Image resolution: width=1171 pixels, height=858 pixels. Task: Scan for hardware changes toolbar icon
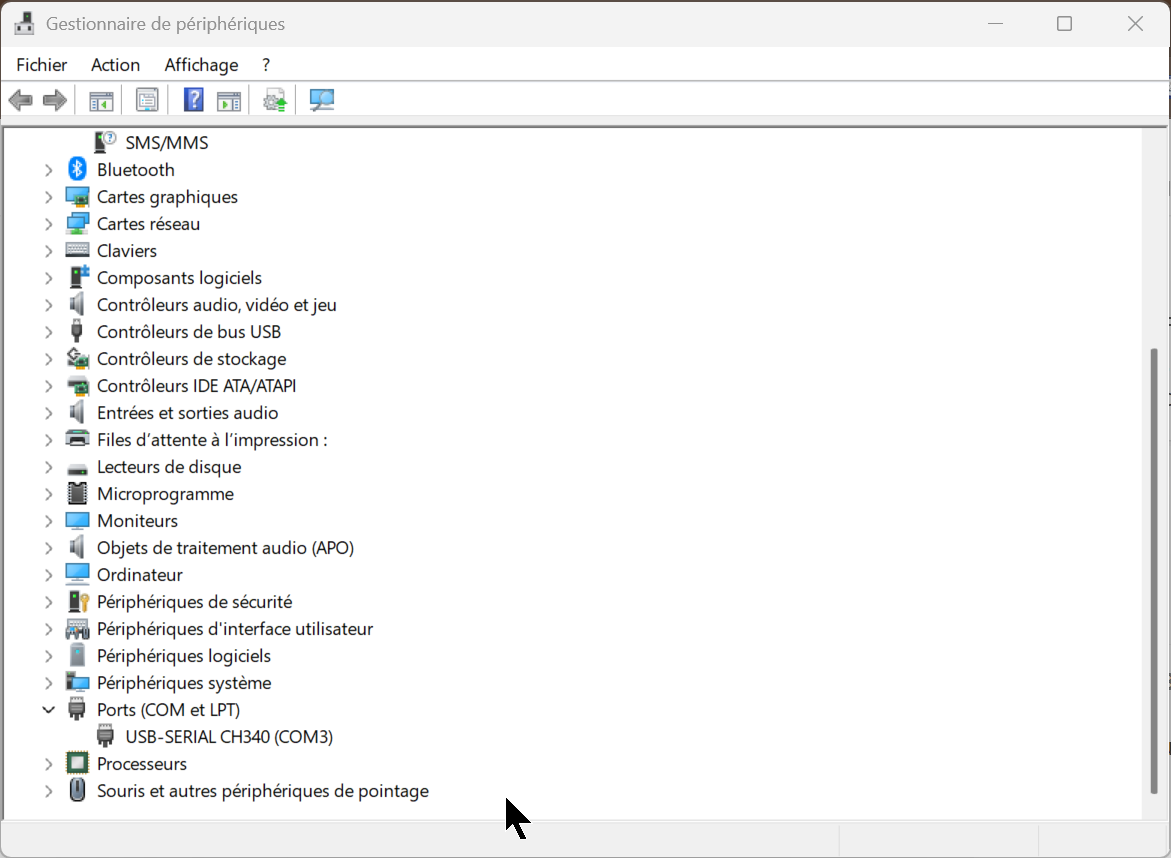pos(322,100)
